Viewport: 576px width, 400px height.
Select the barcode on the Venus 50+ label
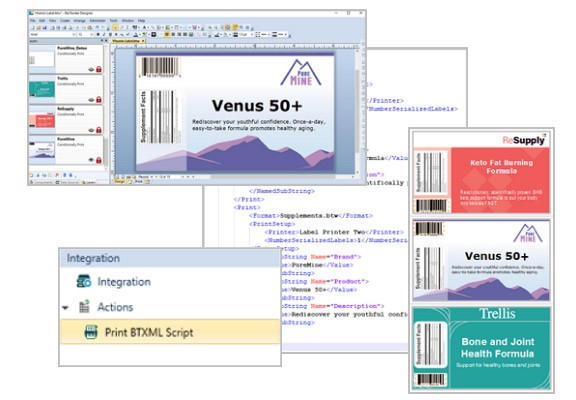(x=160, y=67)
